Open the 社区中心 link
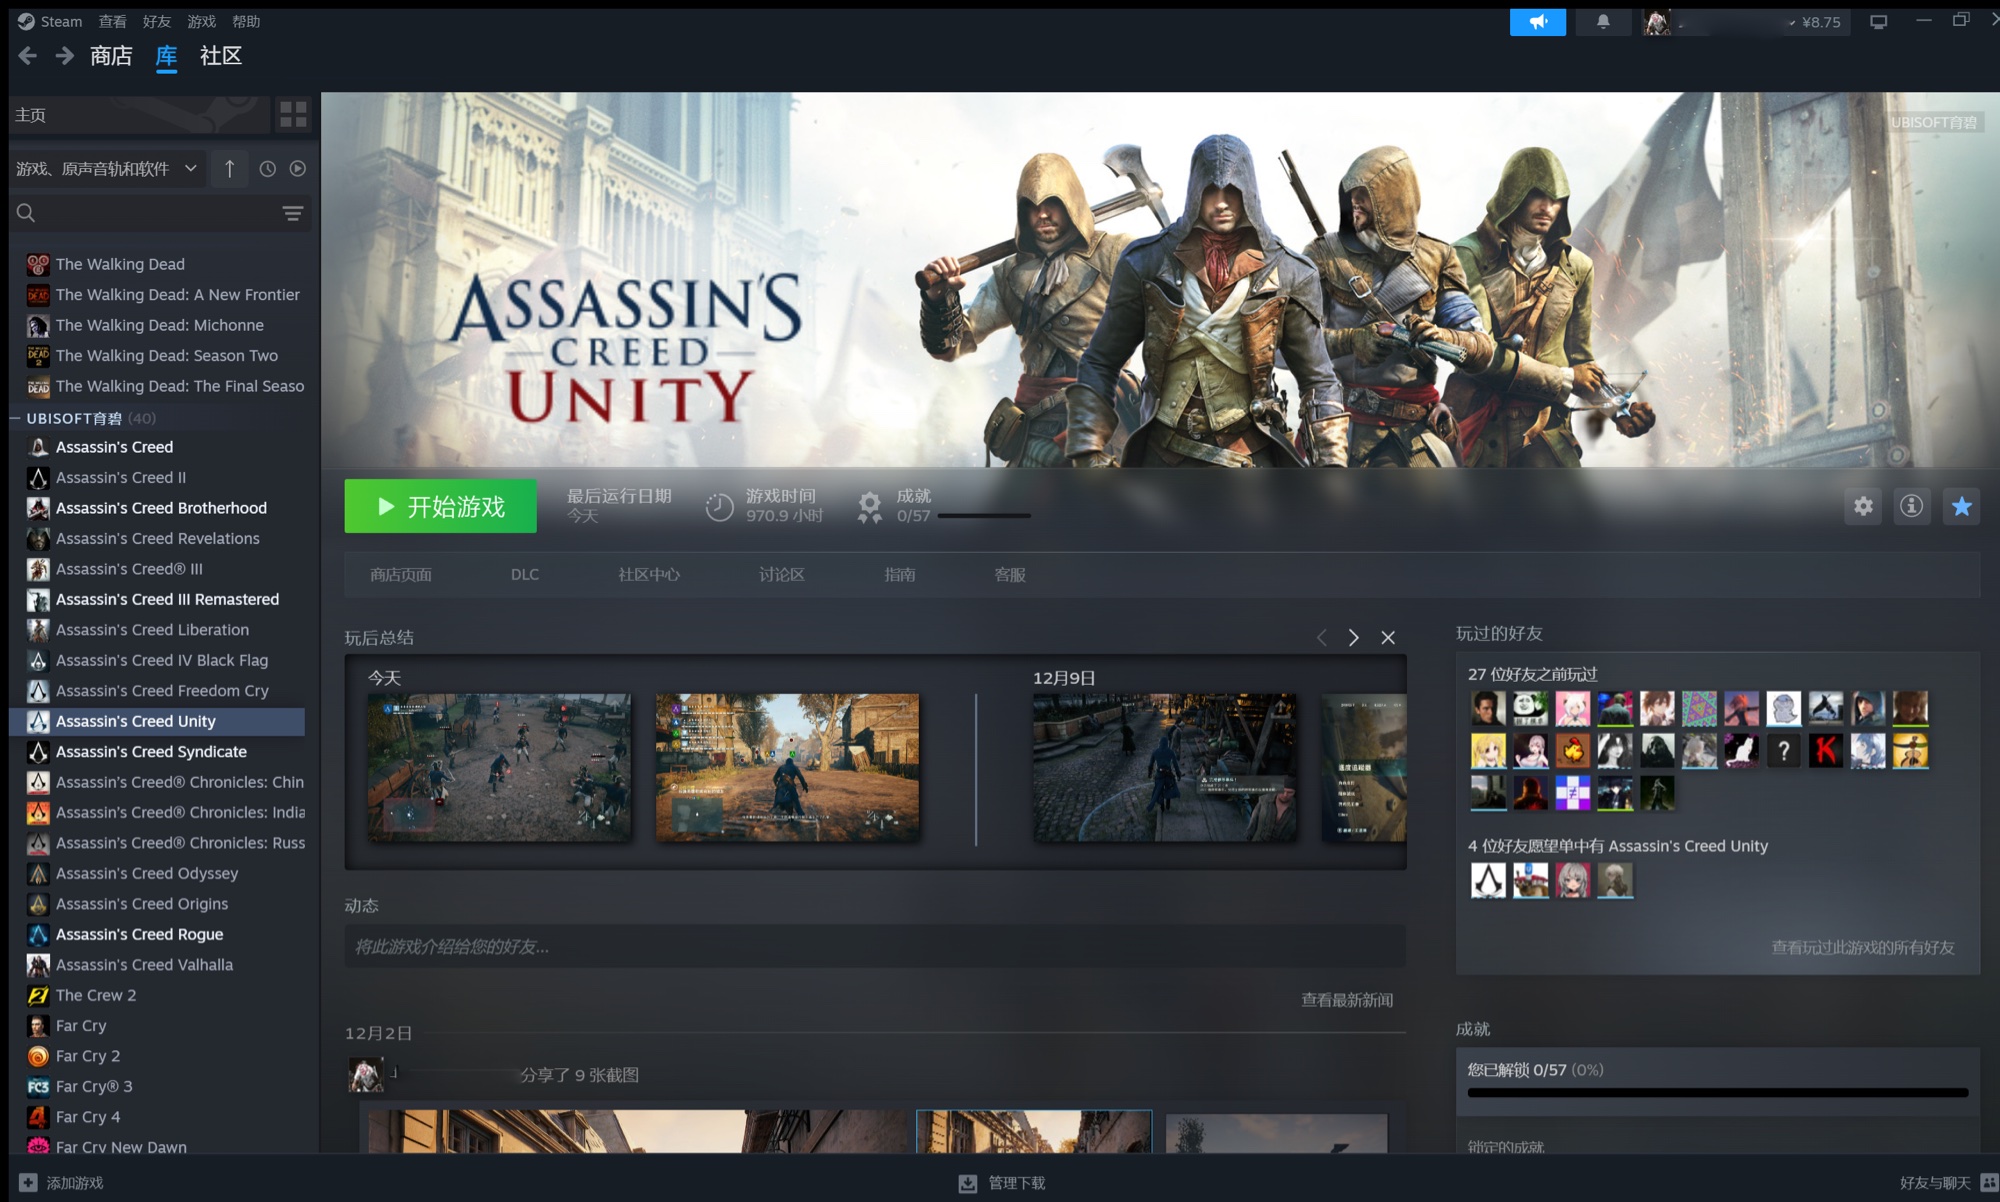 tap(649, 575)
